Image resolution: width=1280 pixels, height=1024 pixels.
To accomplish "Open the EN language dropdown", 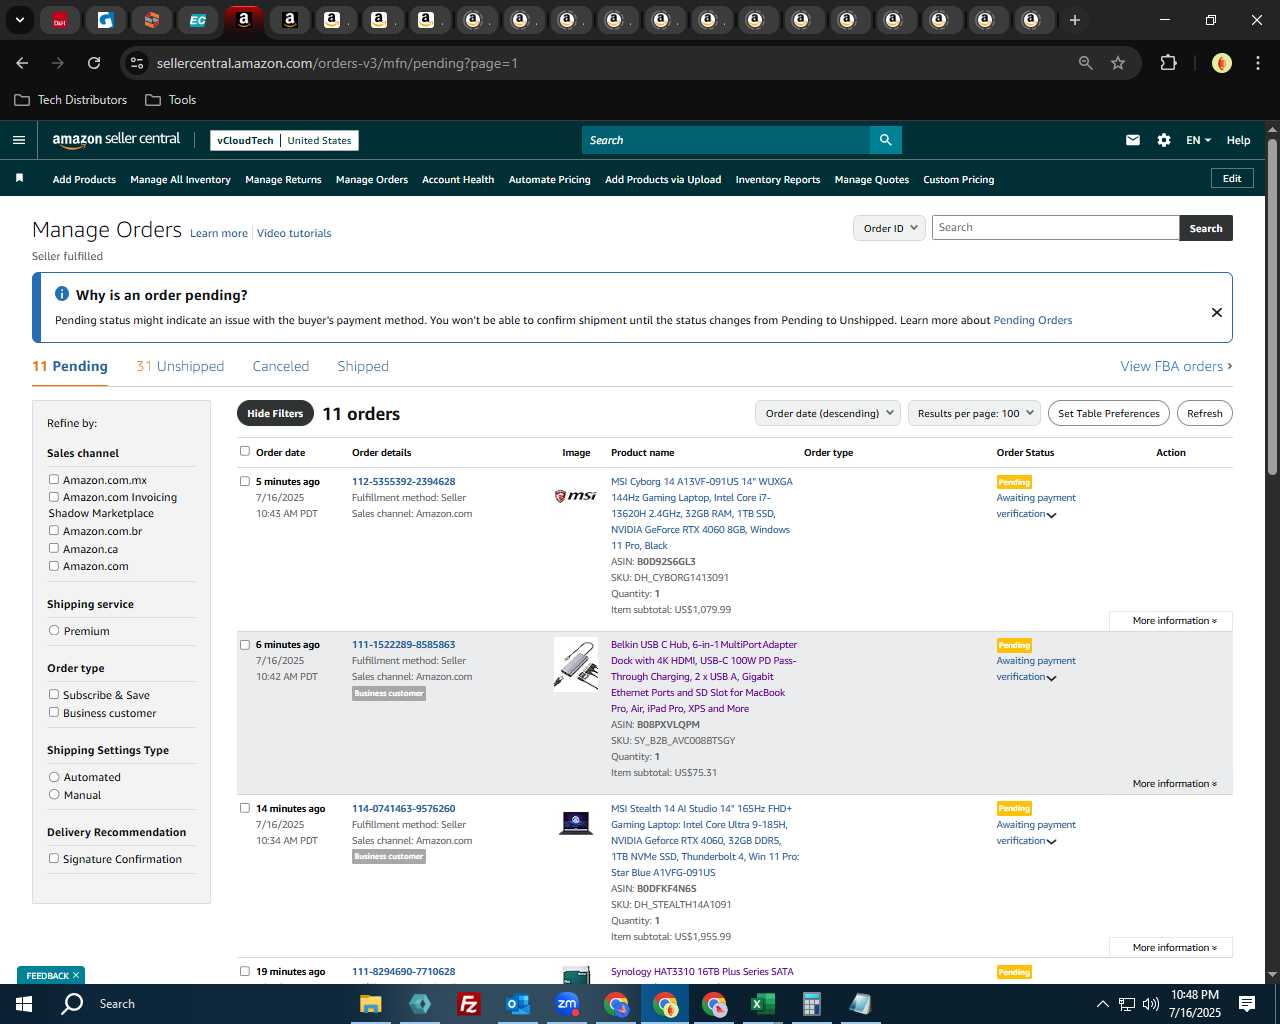I will [1198, 140].
